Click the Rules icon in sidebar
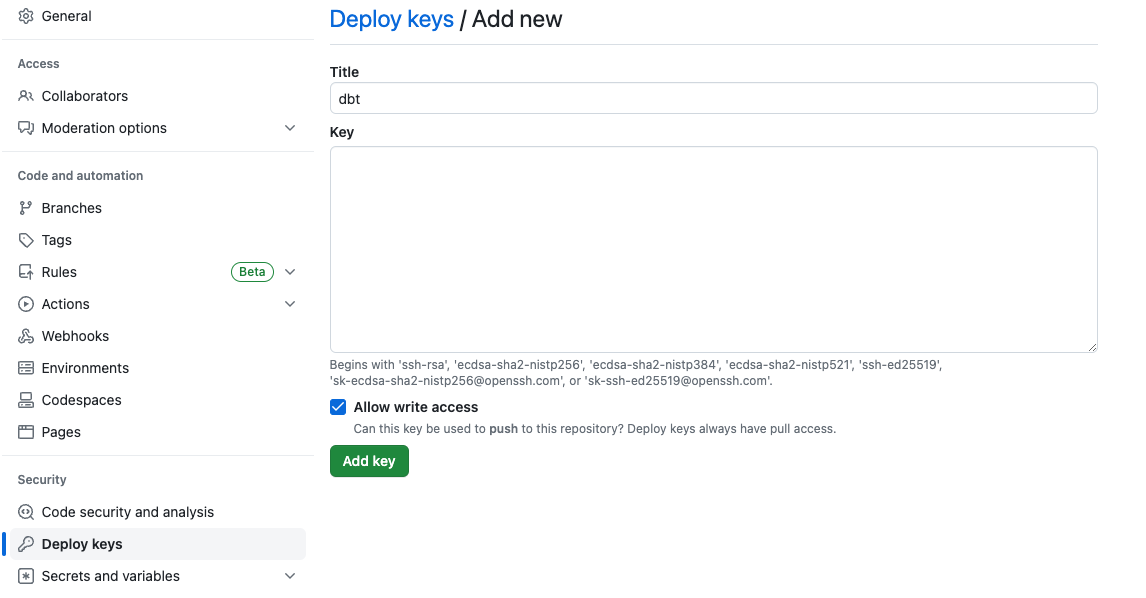This screenshot has width=1146, height=598. (26, 272)
